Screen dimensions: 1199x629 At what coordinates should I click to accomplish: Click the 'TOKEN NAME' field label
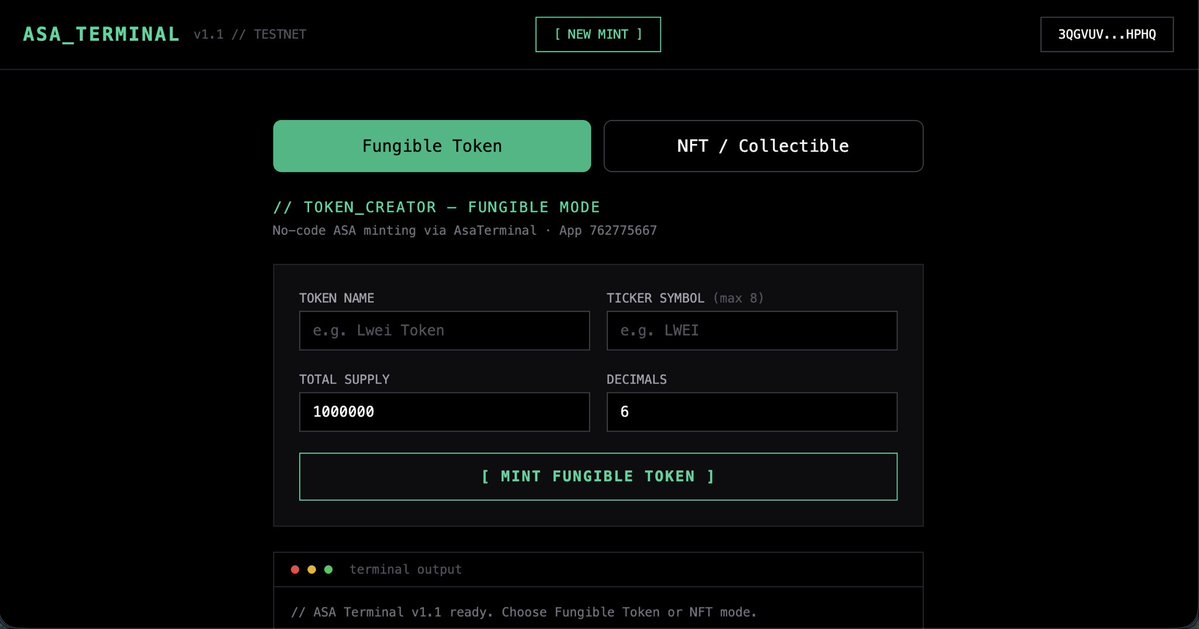point(336,298)
